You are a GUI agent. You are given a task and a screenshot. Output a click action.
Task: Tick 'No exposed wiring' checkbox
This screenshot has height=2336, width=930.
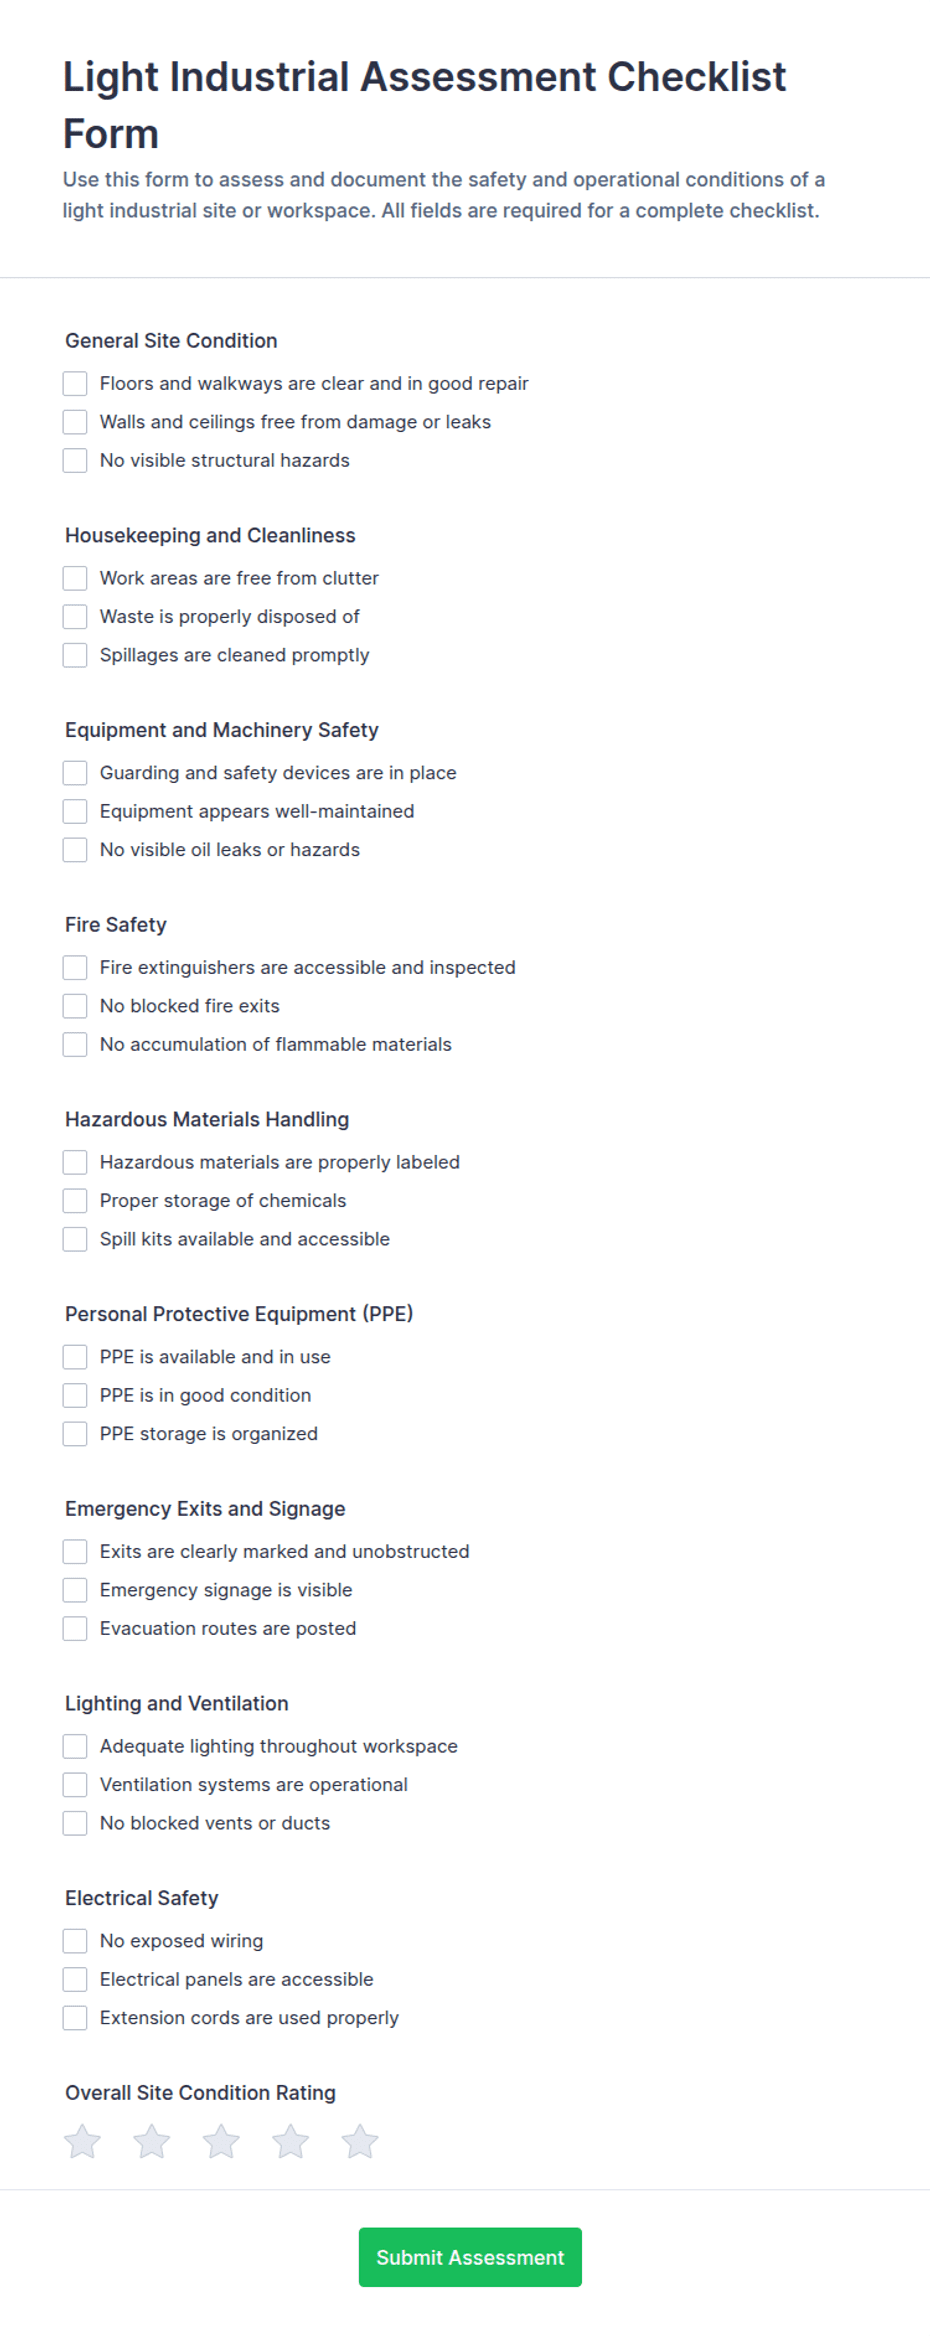[x=75, y=1941]
